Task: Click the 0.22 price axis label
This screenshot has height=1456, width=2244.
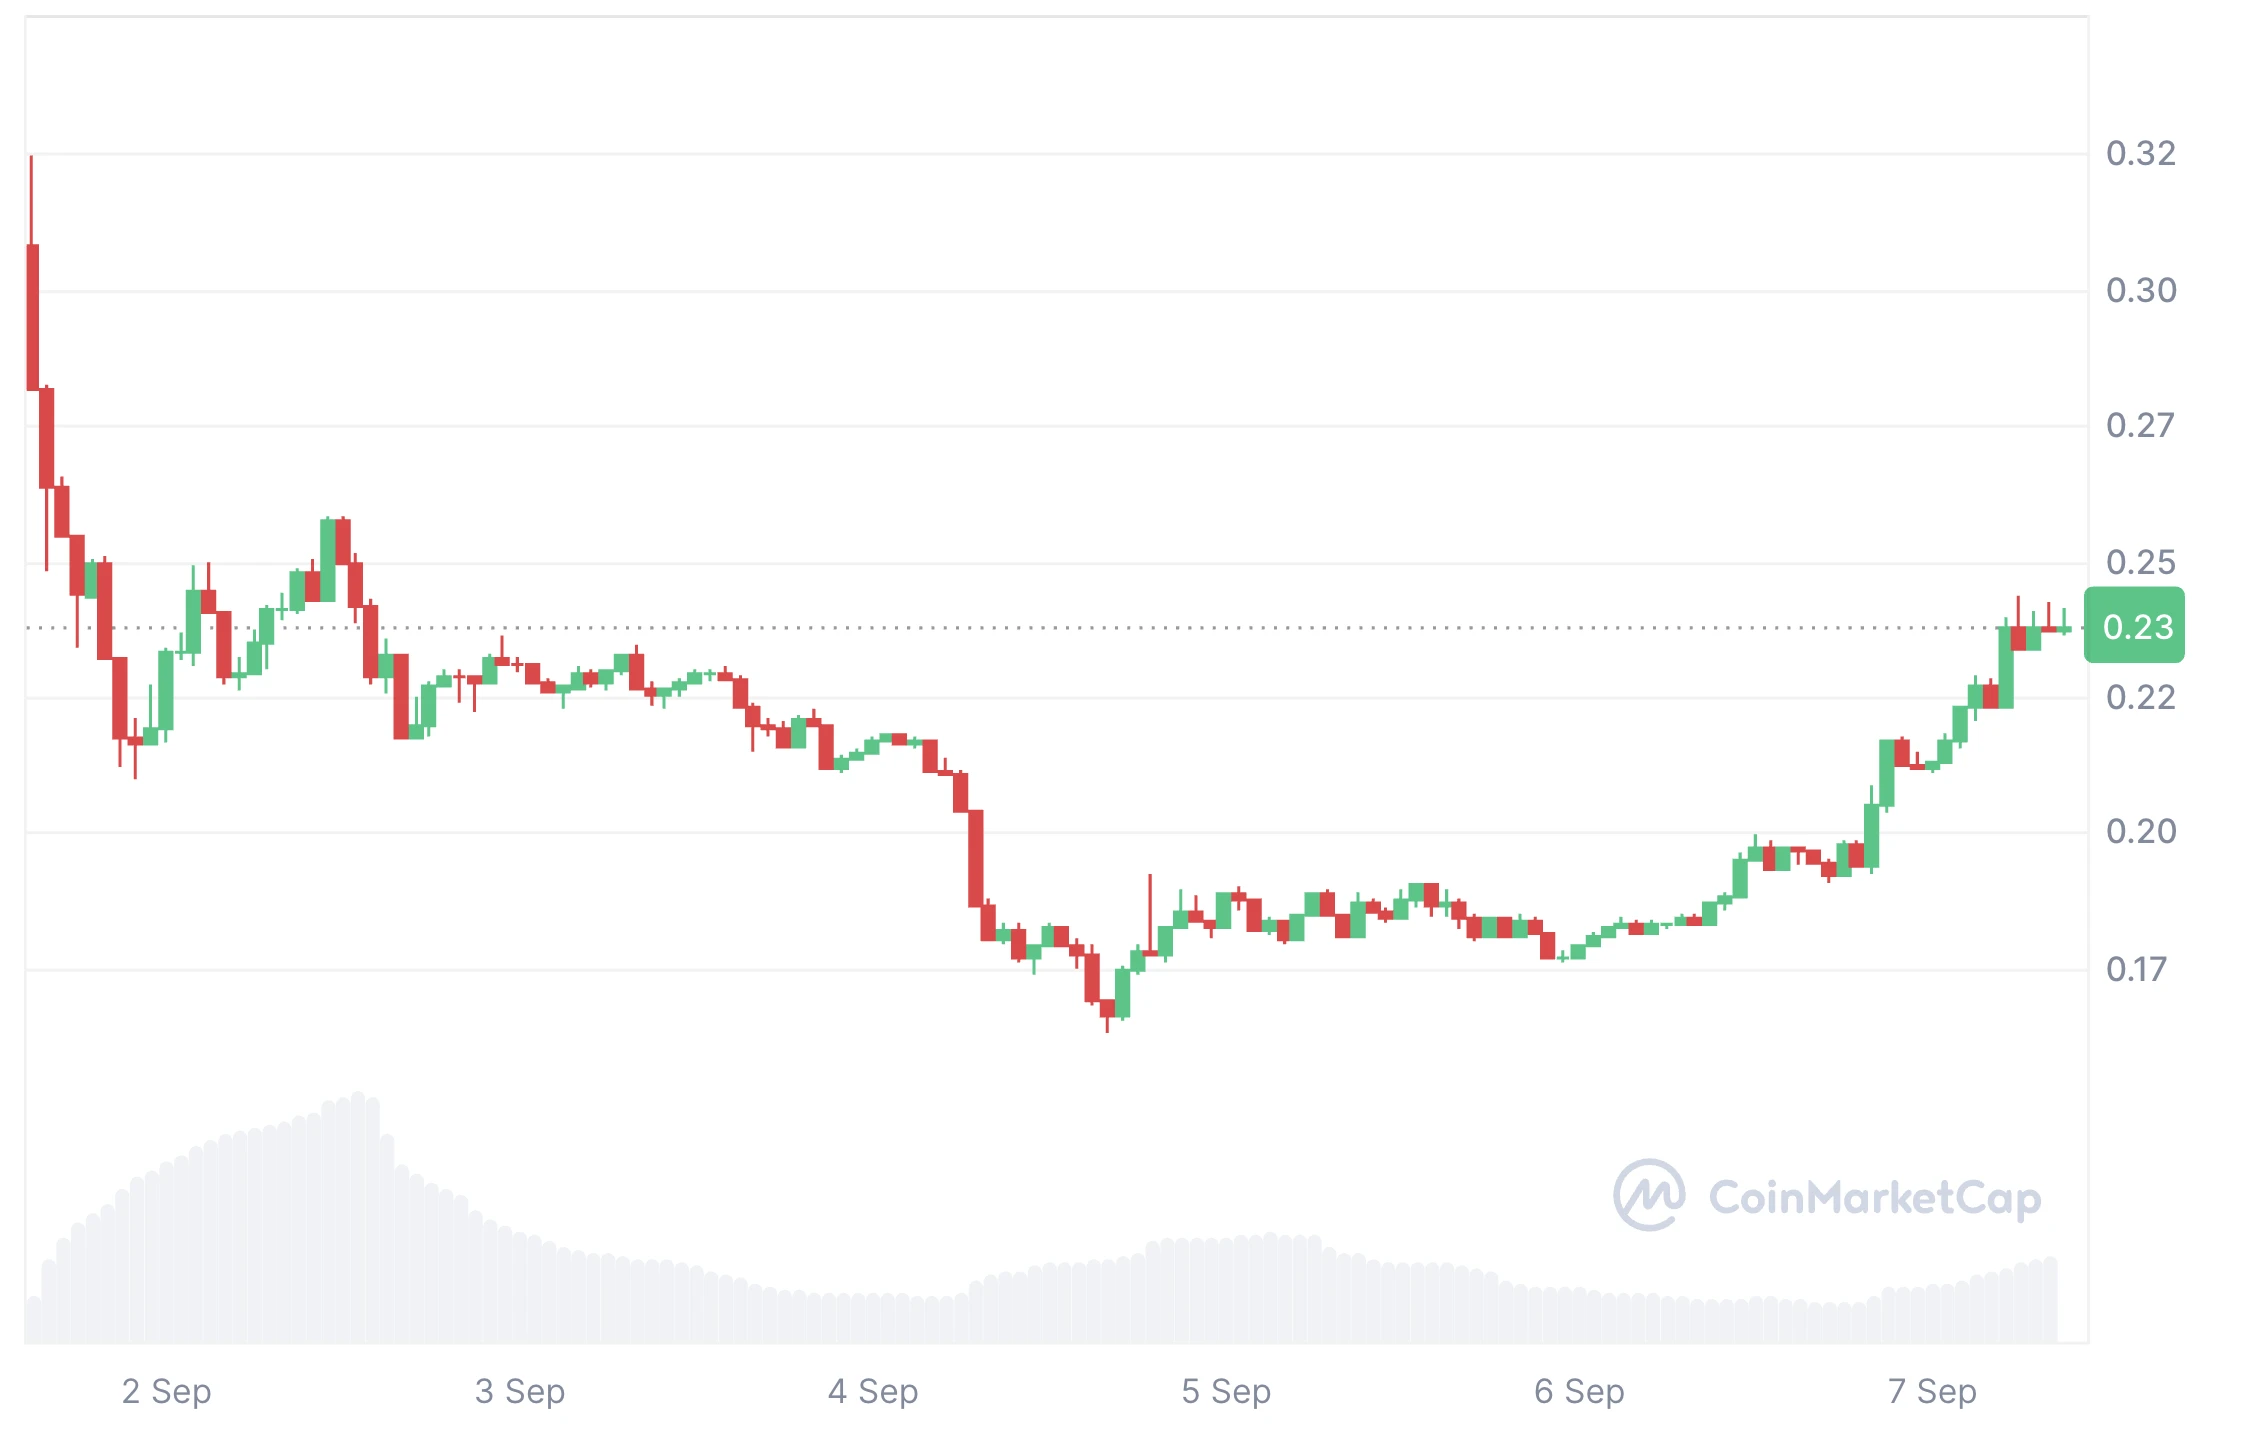Action: [2140, 697]
